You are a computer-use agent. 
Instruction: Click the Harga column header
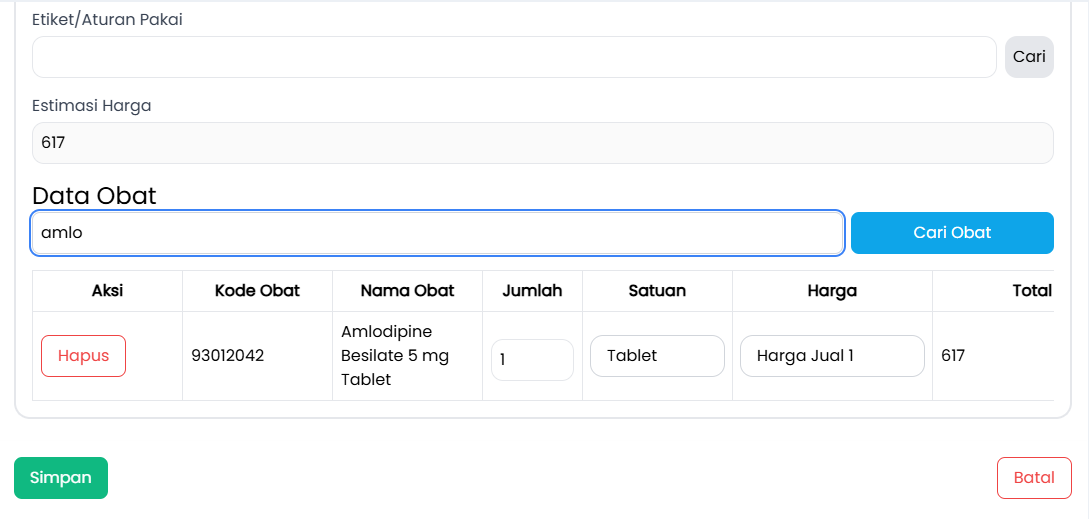(832, 291)
